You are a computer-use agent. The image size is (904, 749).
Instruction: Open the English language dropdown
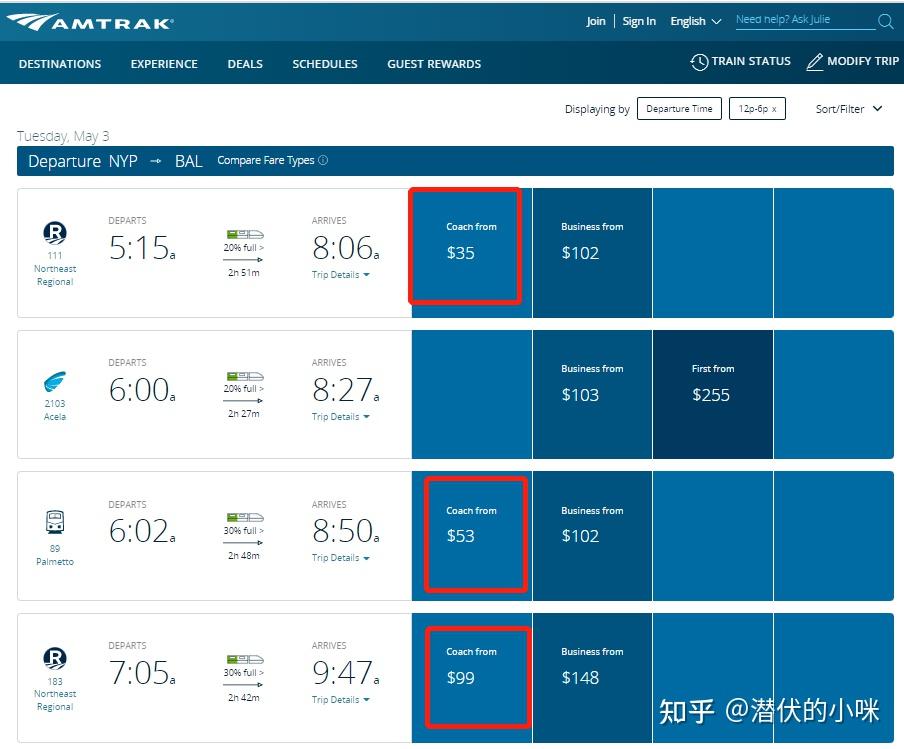(695, 21)
